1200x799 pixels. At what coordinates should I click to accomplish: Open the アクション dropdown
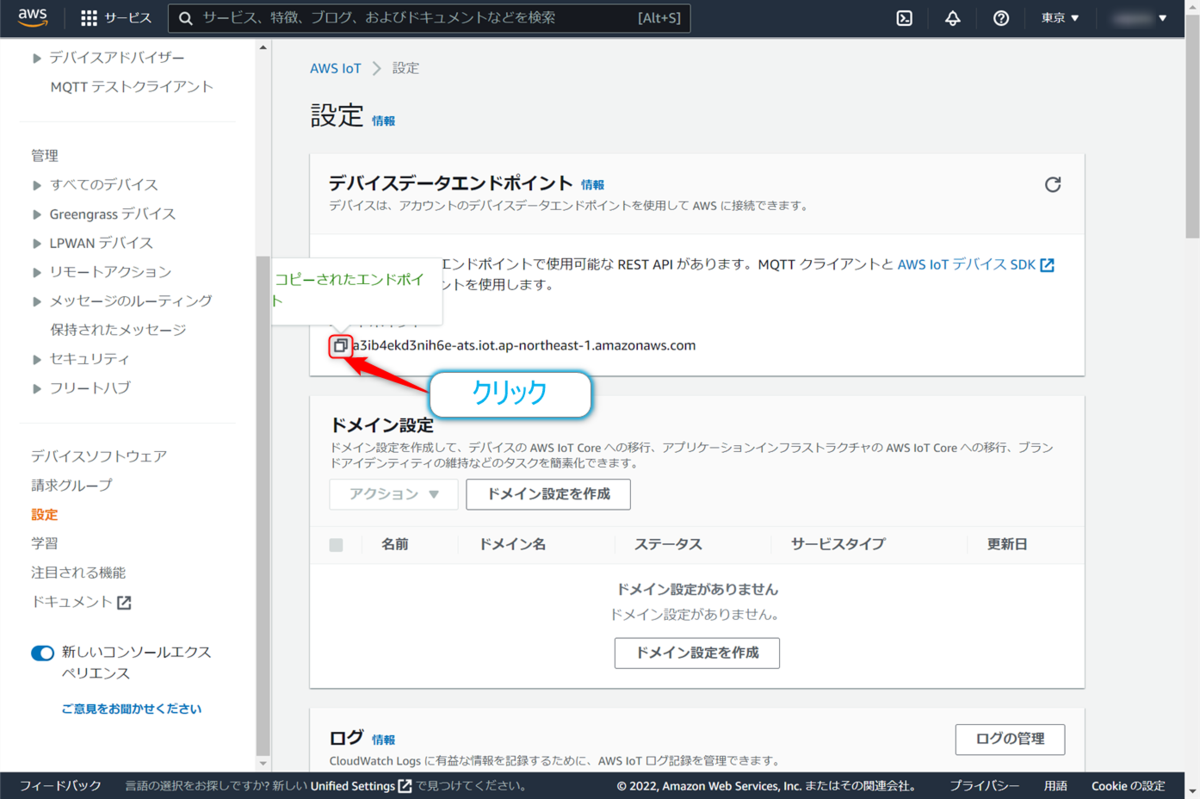click(394, 494)
